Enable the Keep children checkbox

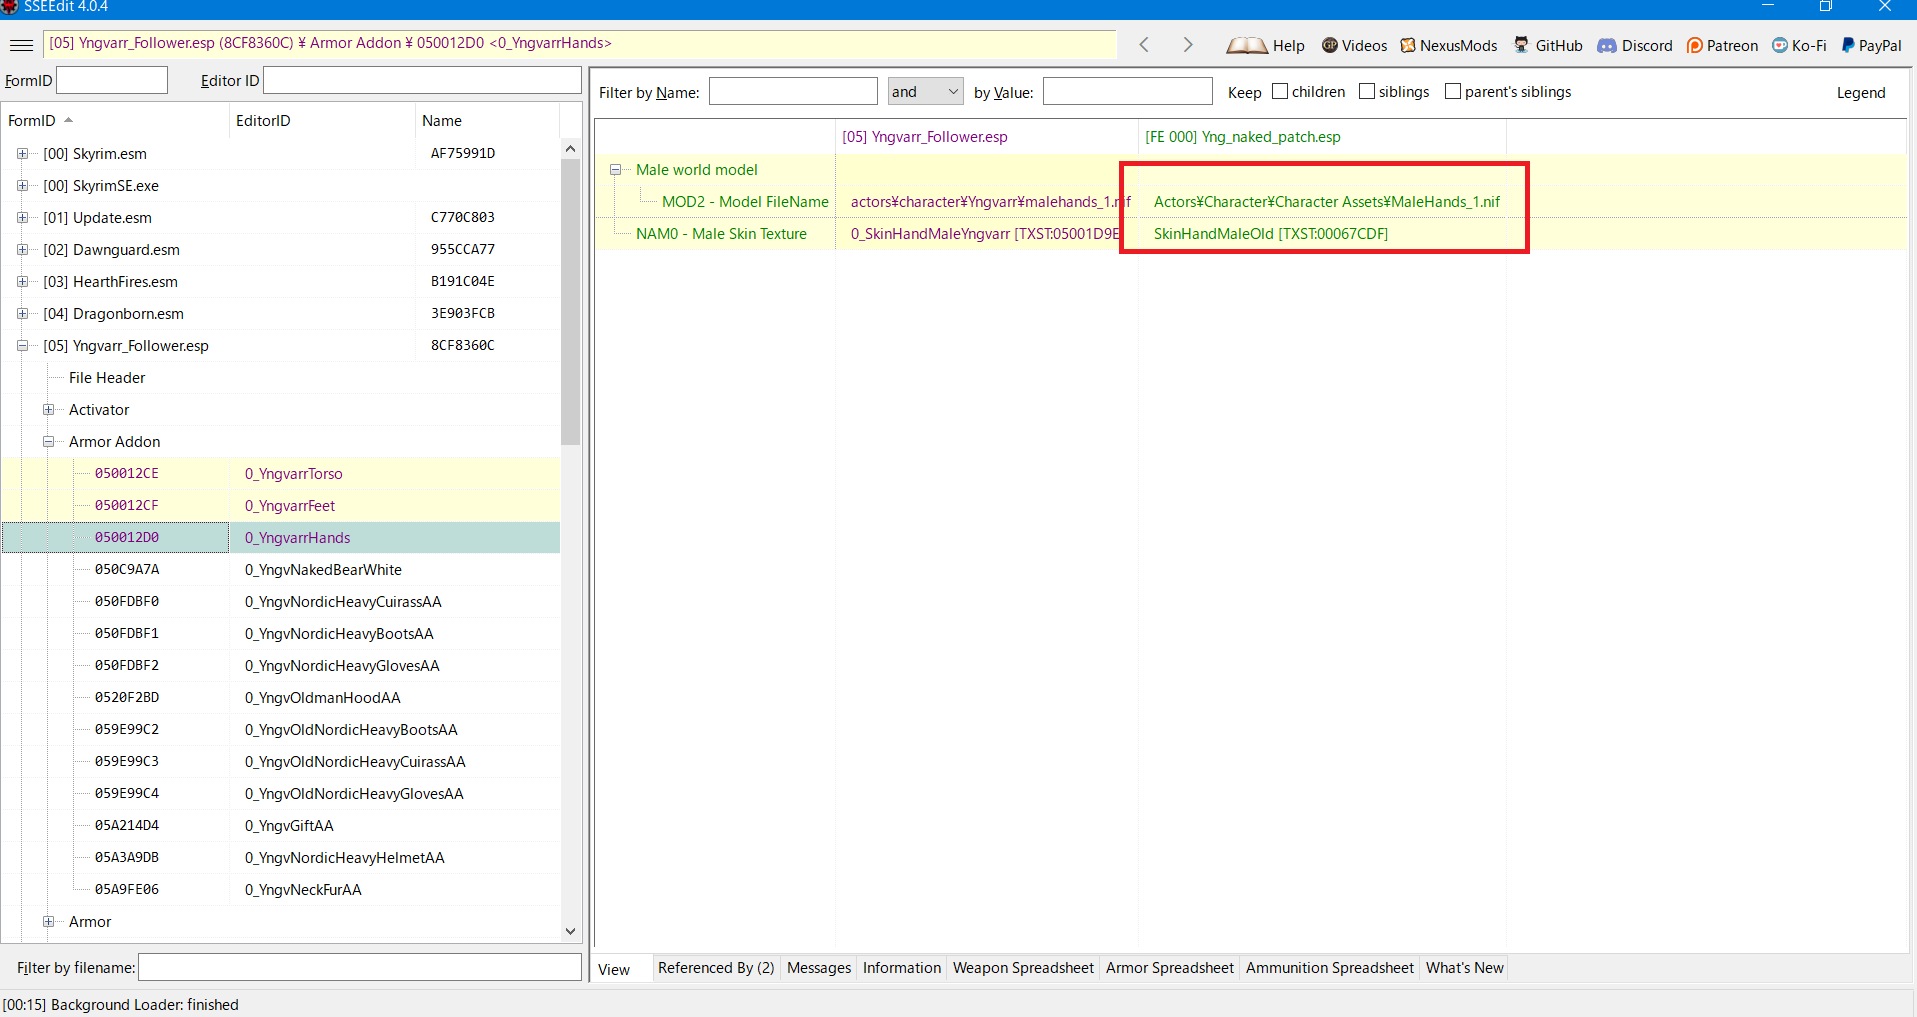coord(1280,92)
